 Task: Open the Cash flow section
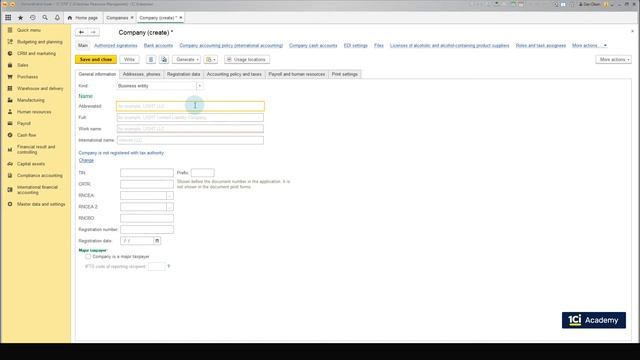click(27, 135)
